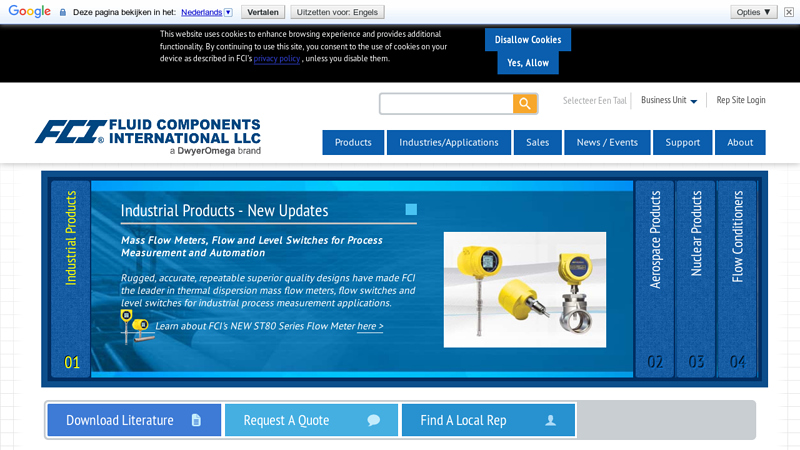Click Uitzetten voor: Engels button
Screen dimensions: 800x450
337,12
